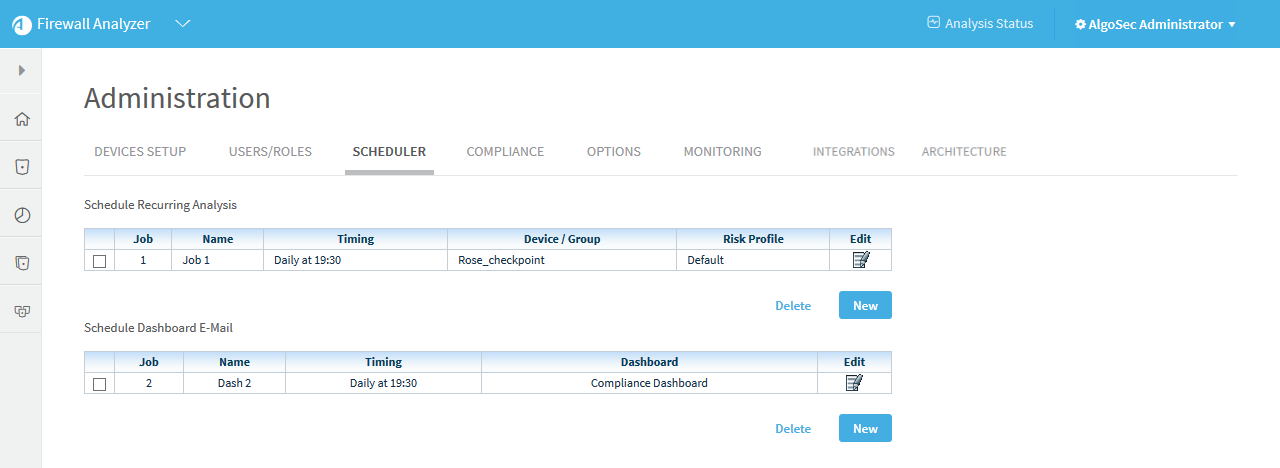Go to the Compliance tab

point(505,152)
